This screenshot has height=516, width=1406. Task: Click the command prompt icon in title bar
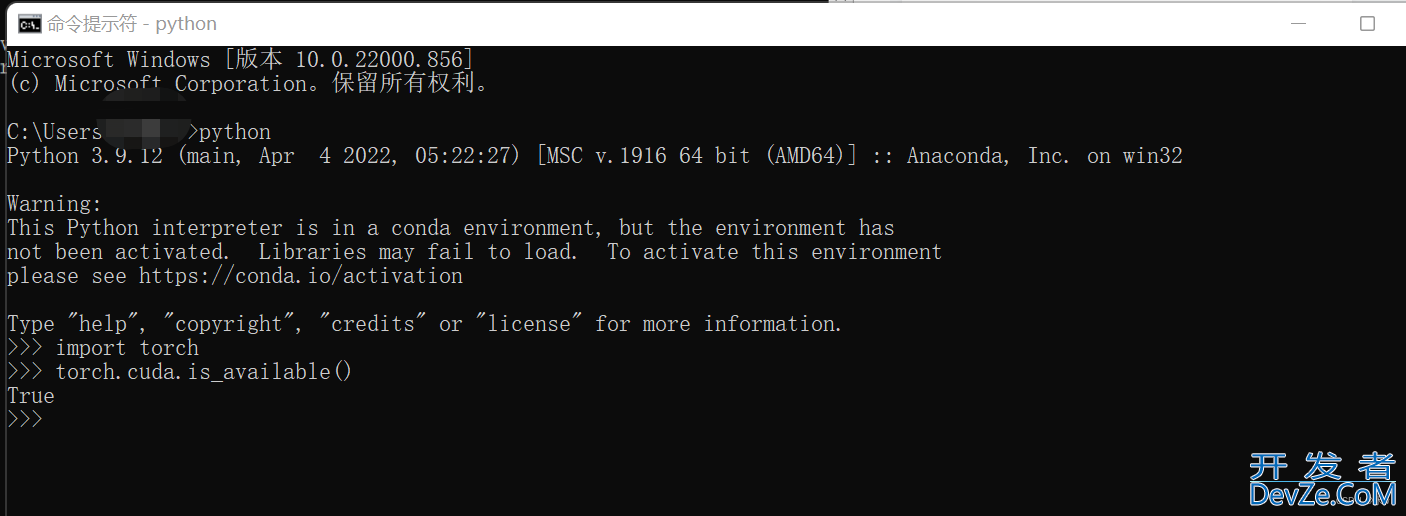30,24
